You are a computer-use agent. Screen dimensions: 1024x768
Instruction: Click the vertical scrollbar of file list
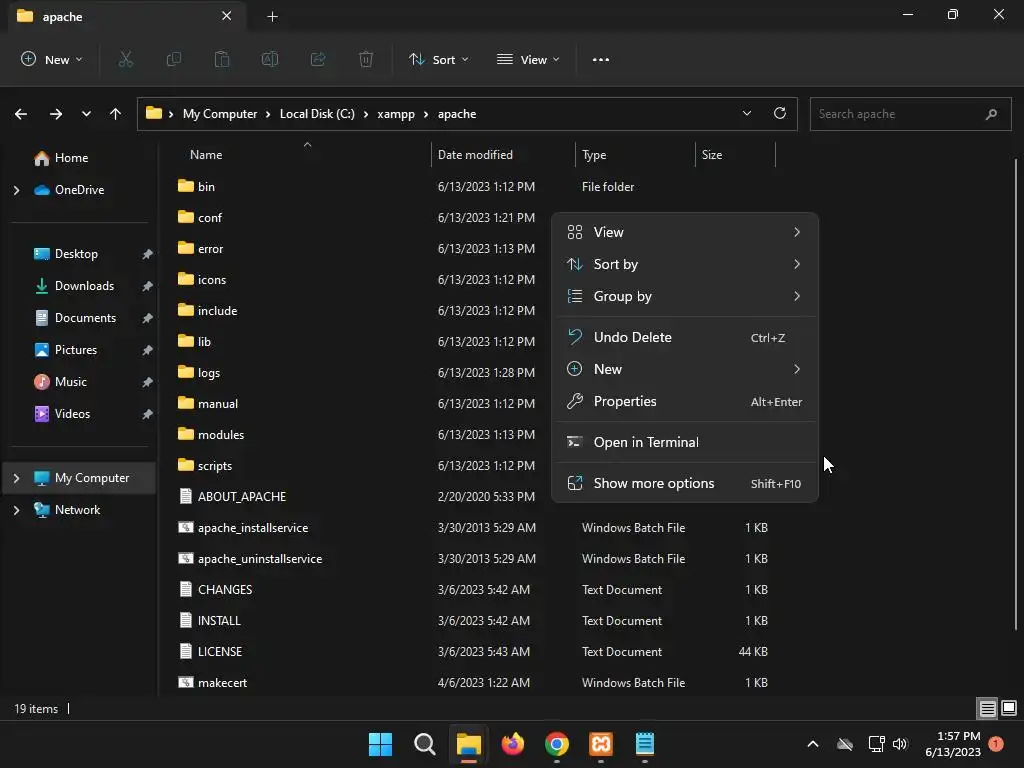[x=1016, y=394]
